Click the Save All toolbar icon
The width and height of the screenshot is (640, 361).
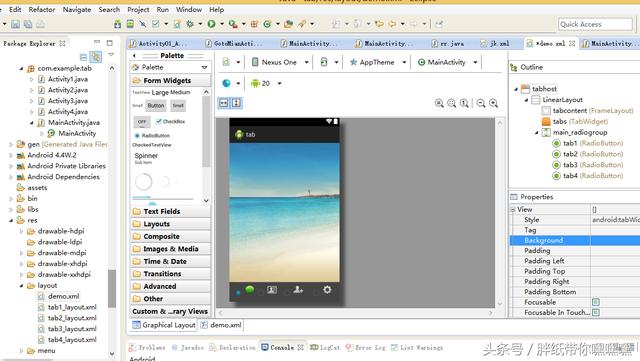point(28,24)
